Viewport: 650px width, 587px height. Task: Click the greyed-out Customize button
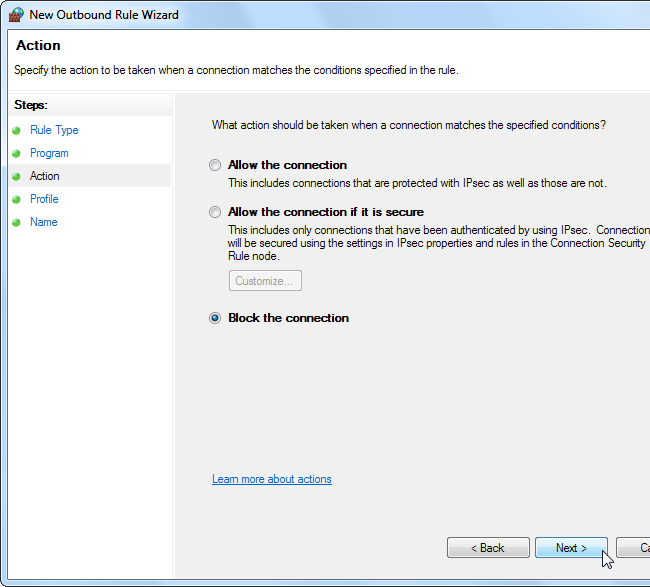265,281
